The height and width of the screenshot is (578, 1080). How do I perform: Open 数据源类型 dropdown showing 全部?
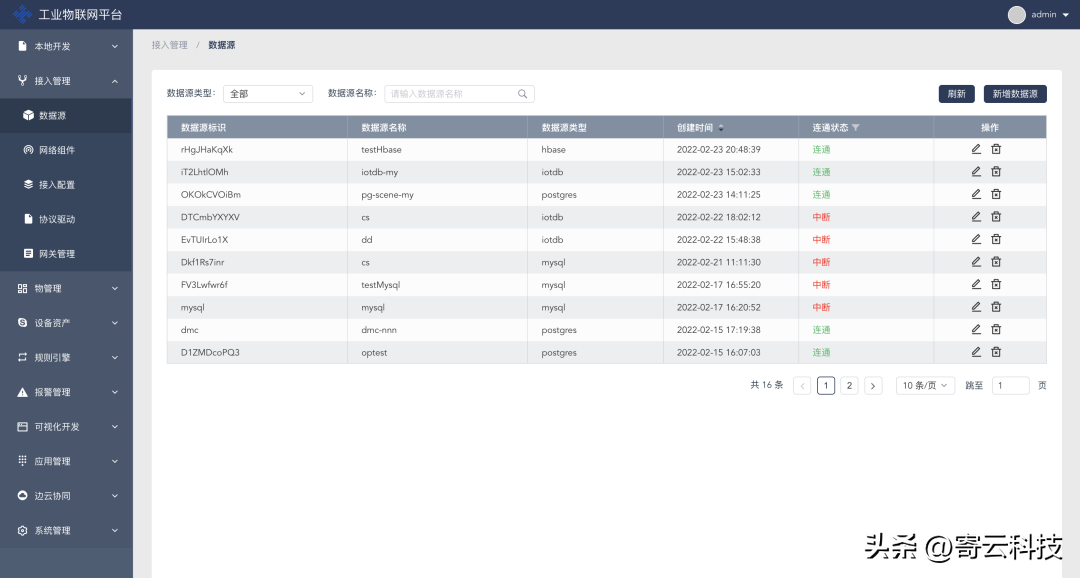[268, 94]
